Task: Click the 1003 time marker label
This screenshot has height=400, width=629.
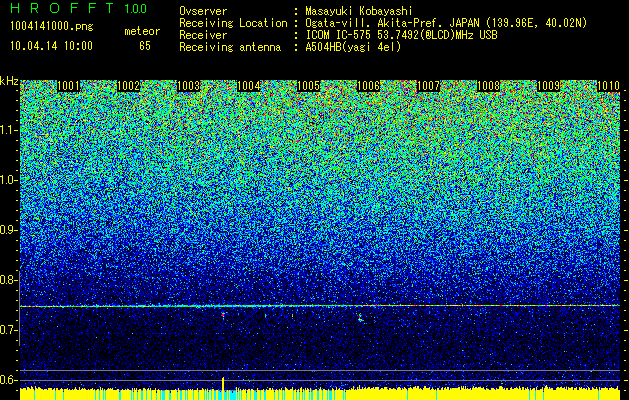Action: coord(189,86)
